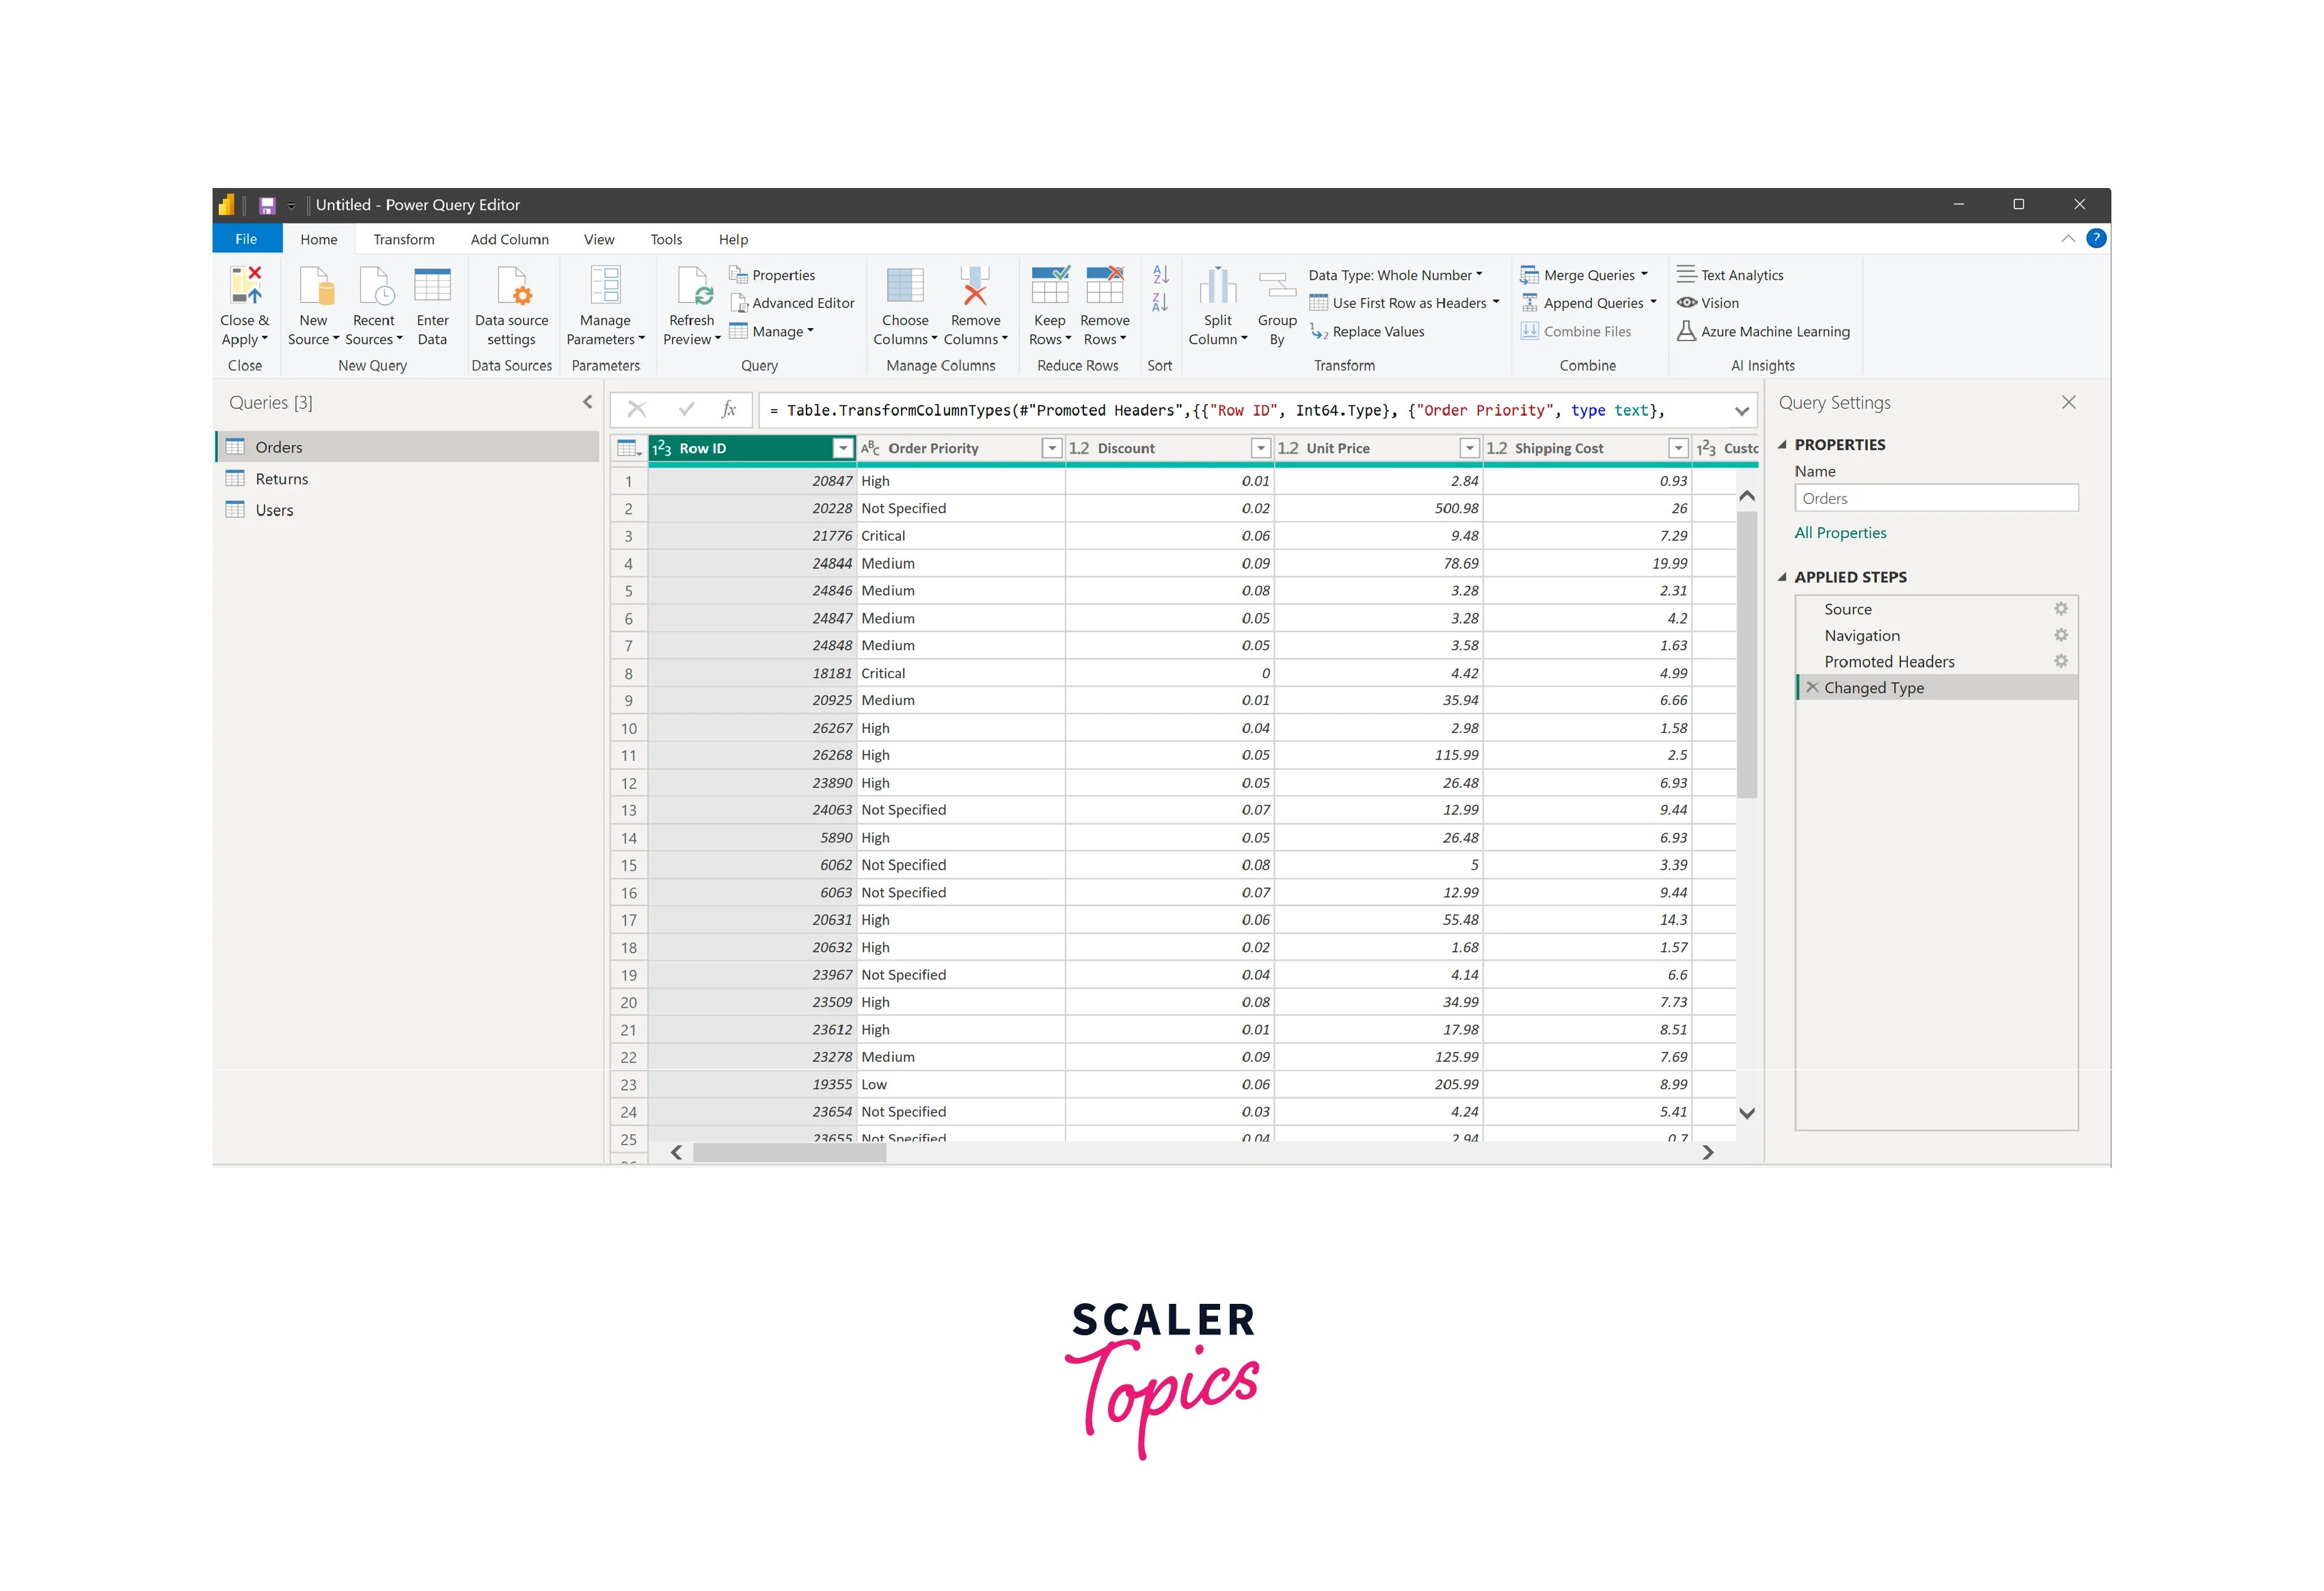Click the Split Column icon
The height and width of the screenshot is (1591, 2324).
(x=1217, y=287)
